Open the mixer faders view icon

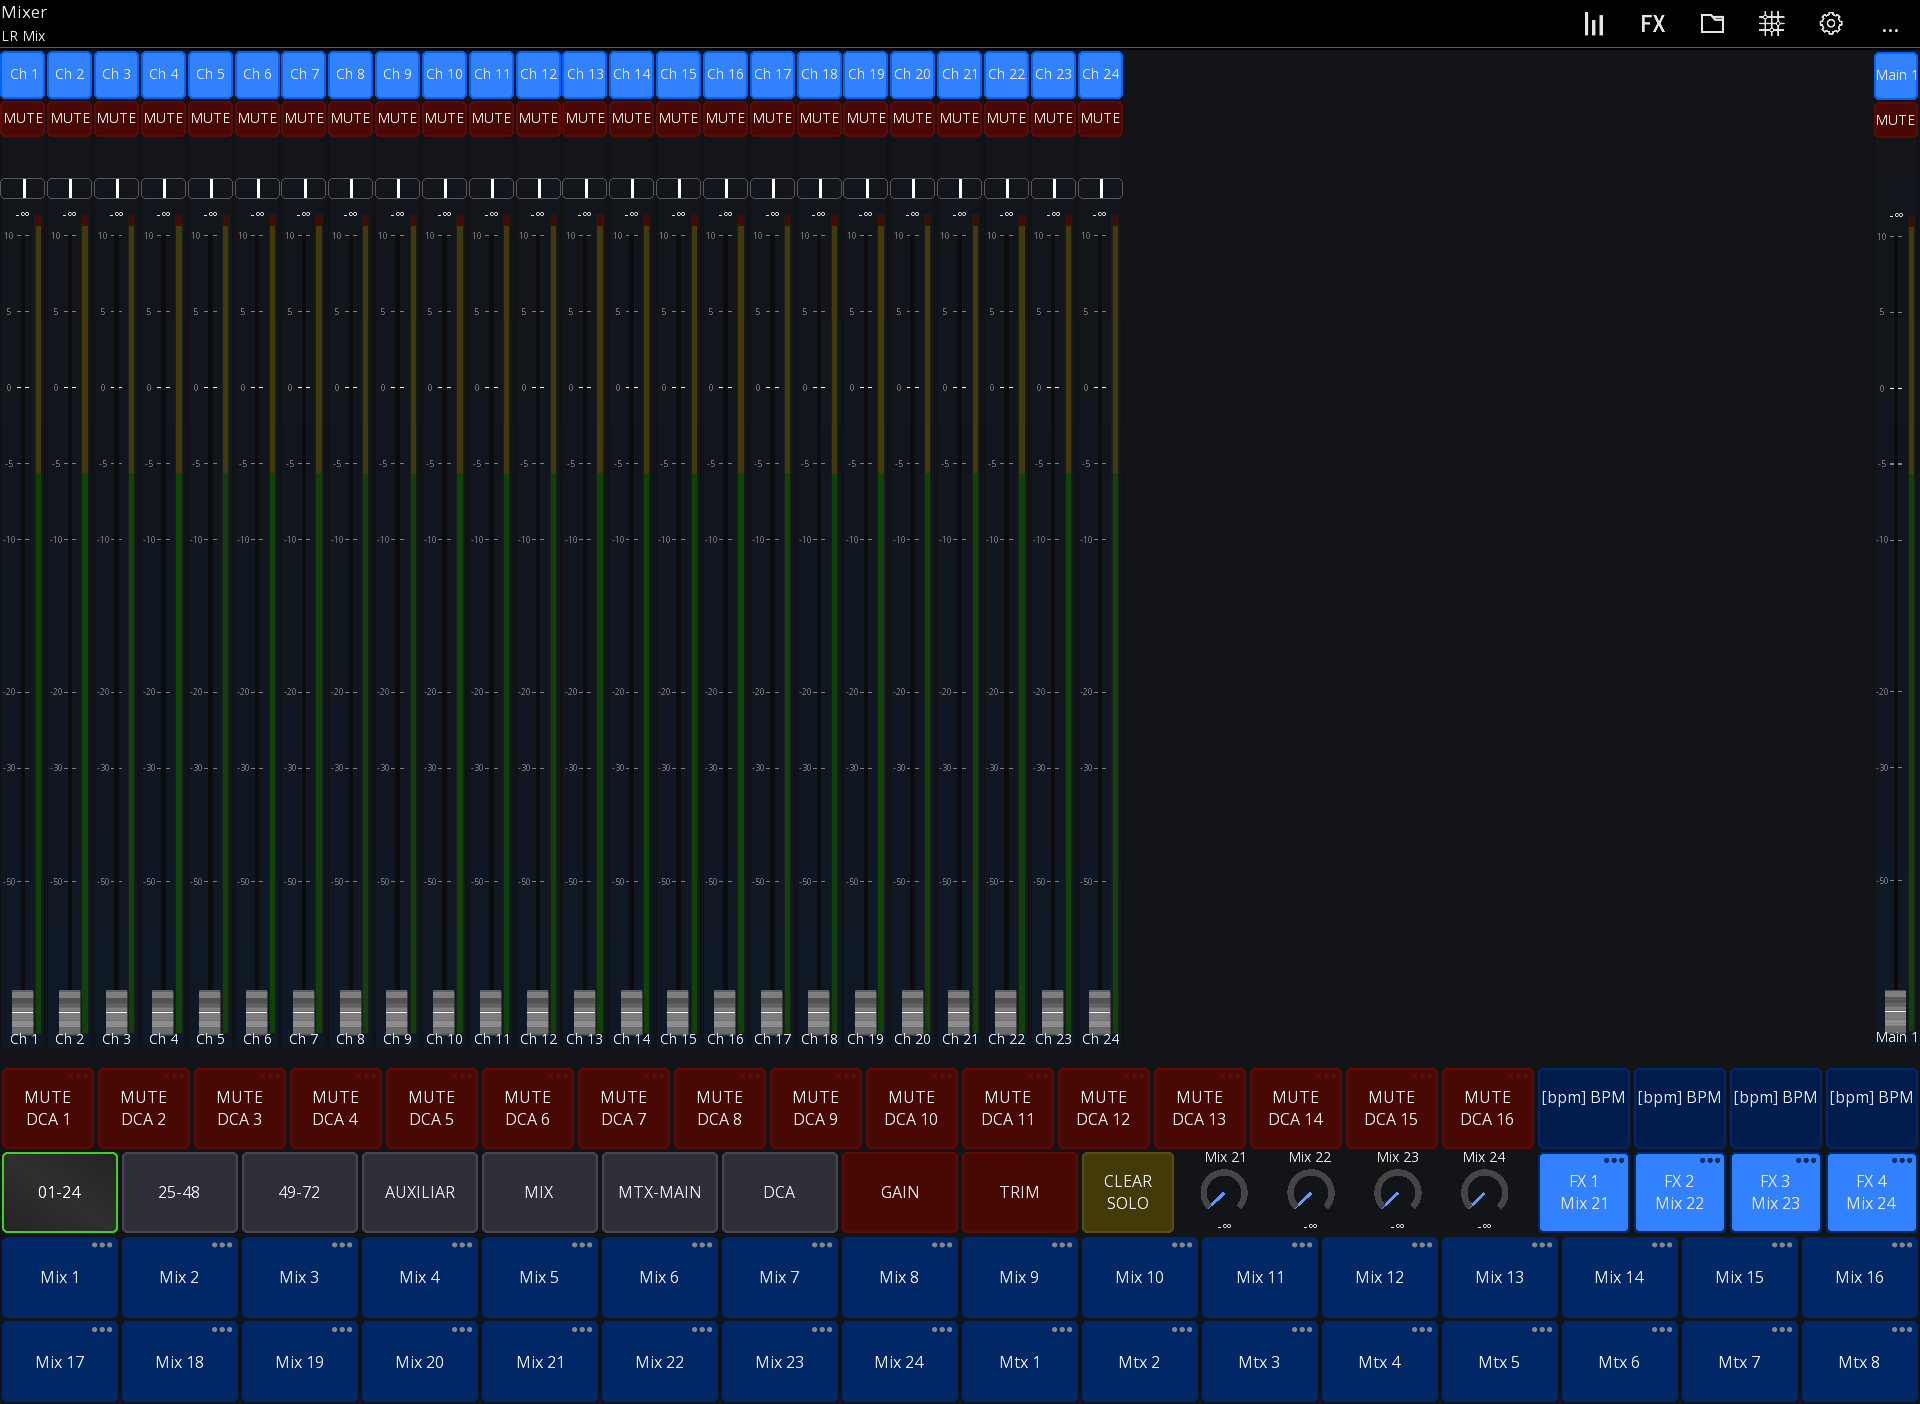(x=1594, y=24)
